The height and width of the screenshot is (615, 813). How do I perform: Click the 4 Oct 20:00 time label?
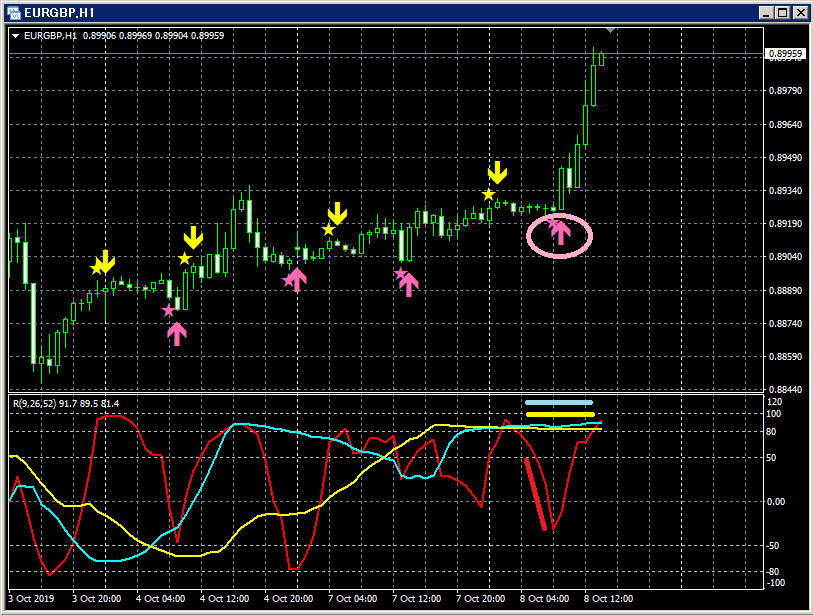[288, 598]
